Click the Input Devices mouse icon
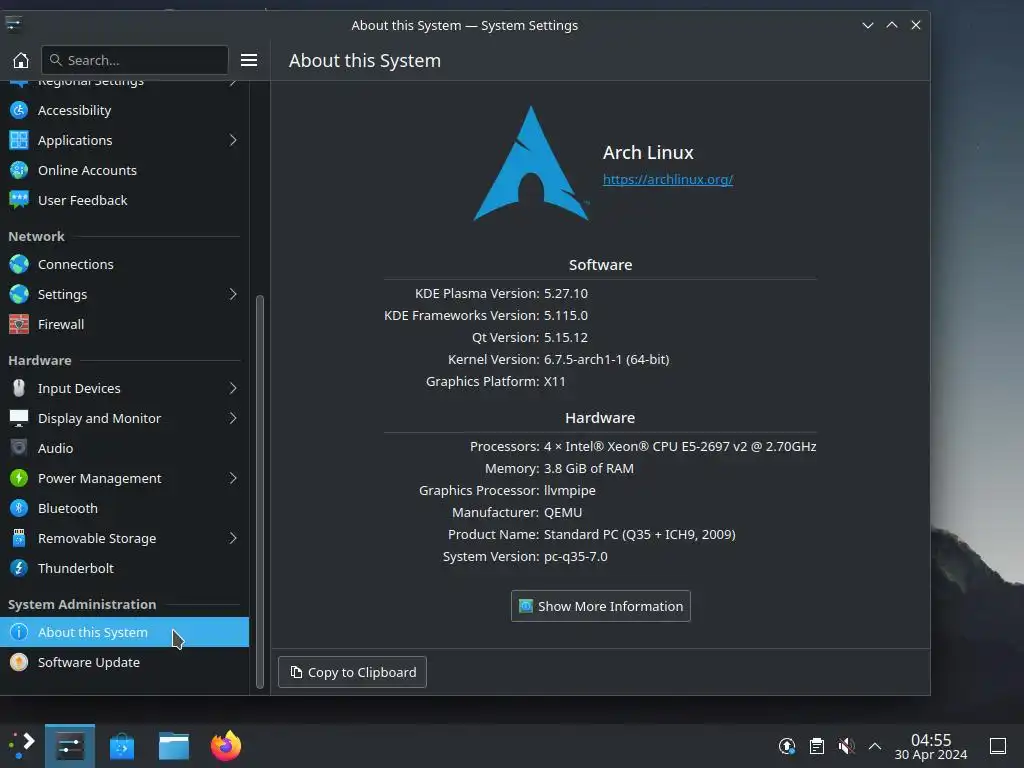 click(19, 389)
